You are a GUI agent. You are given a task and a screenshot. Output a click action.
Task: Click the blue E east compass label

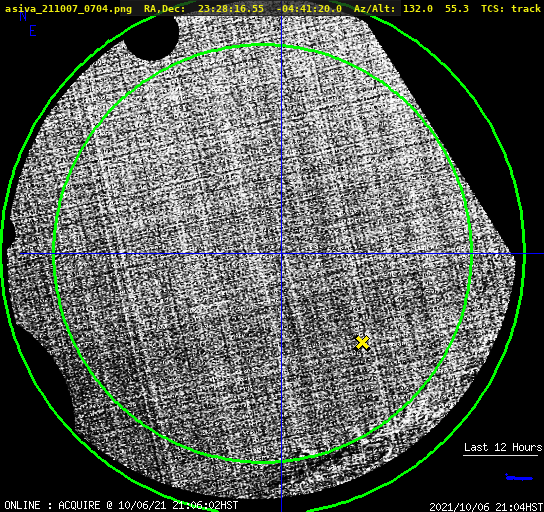coord(33,31)
